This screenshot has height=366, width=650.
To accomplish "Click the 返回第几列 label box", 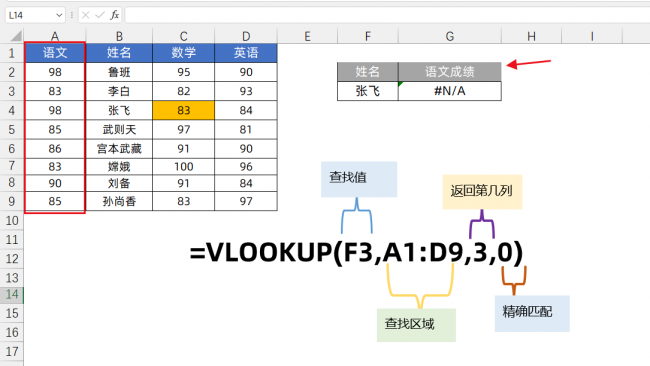I will (x=483, y=191).
